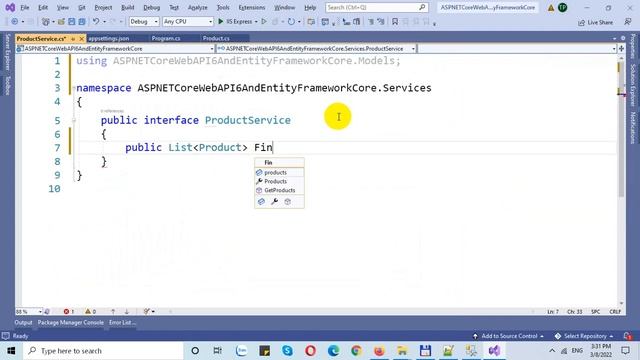Click the CRLF line ending indicator
Screen dimensions: 640x360
click(615, 311)
